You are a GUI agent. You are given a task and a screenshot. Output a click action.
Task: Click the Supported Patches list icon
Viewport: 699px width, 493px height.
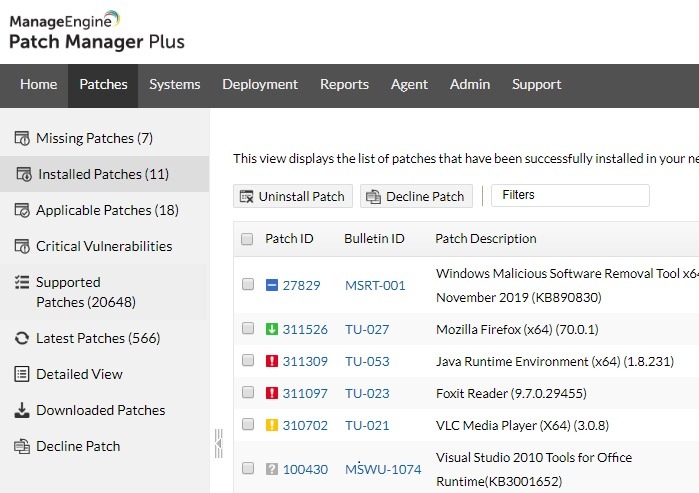22,282
